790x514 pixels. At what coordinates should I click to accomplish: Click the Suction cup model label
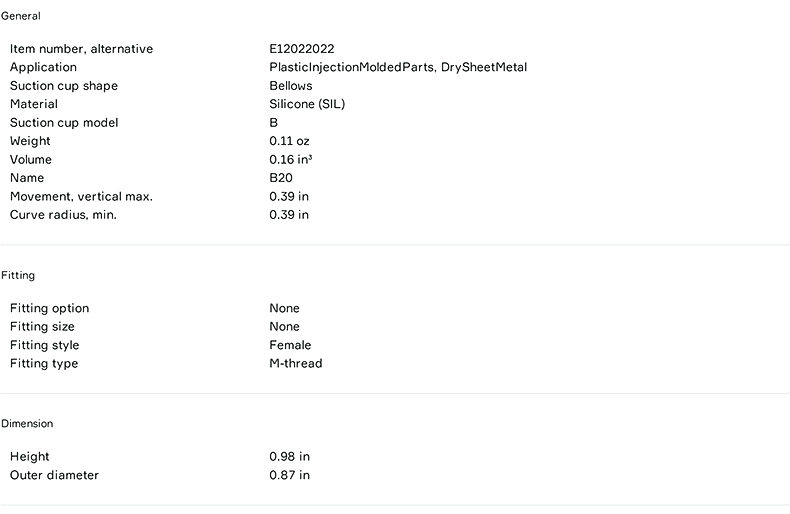64,123
